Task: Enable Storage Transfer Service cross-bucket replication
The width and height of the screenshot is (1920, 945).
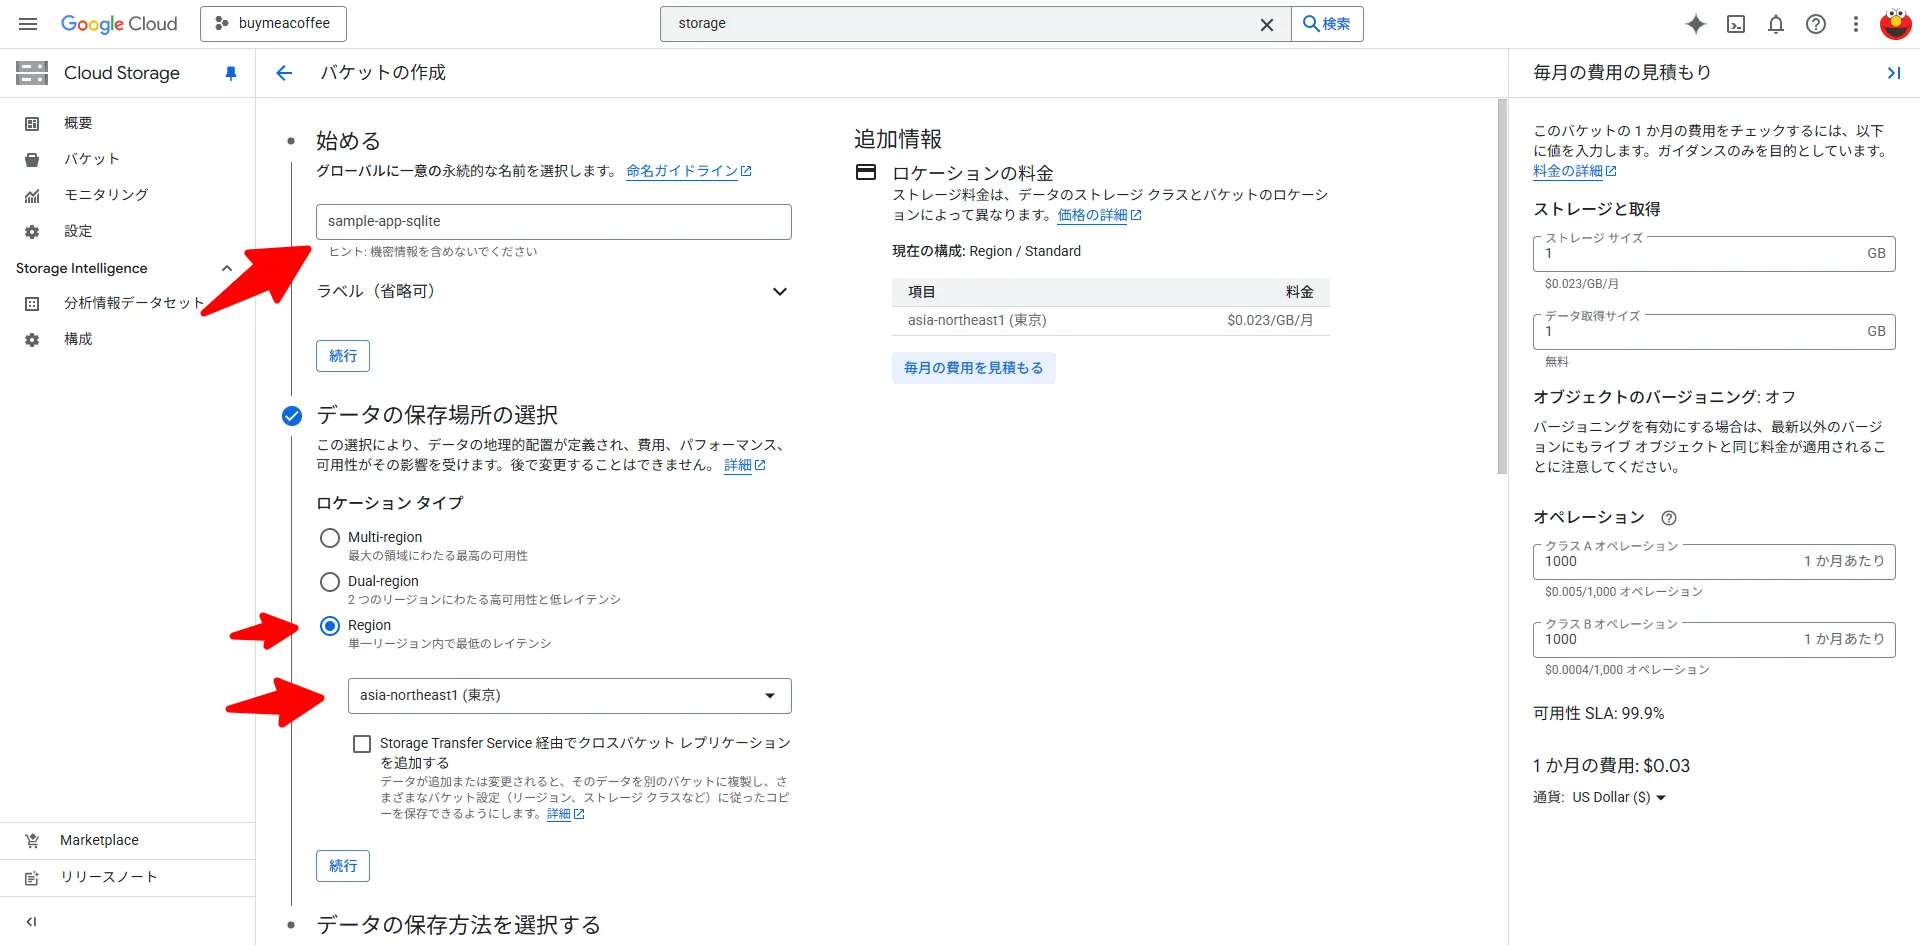Action: [x=362, y=743]
